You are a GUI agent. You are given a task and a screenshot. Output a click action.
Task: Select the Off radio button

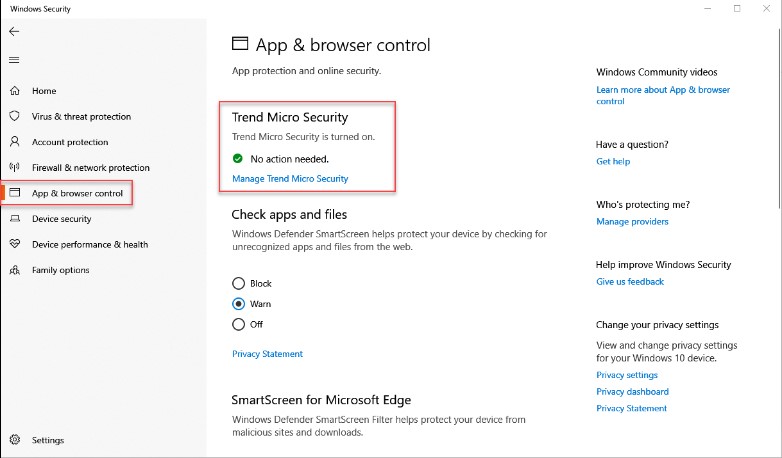pyautogui.click(x=238, y=324)
